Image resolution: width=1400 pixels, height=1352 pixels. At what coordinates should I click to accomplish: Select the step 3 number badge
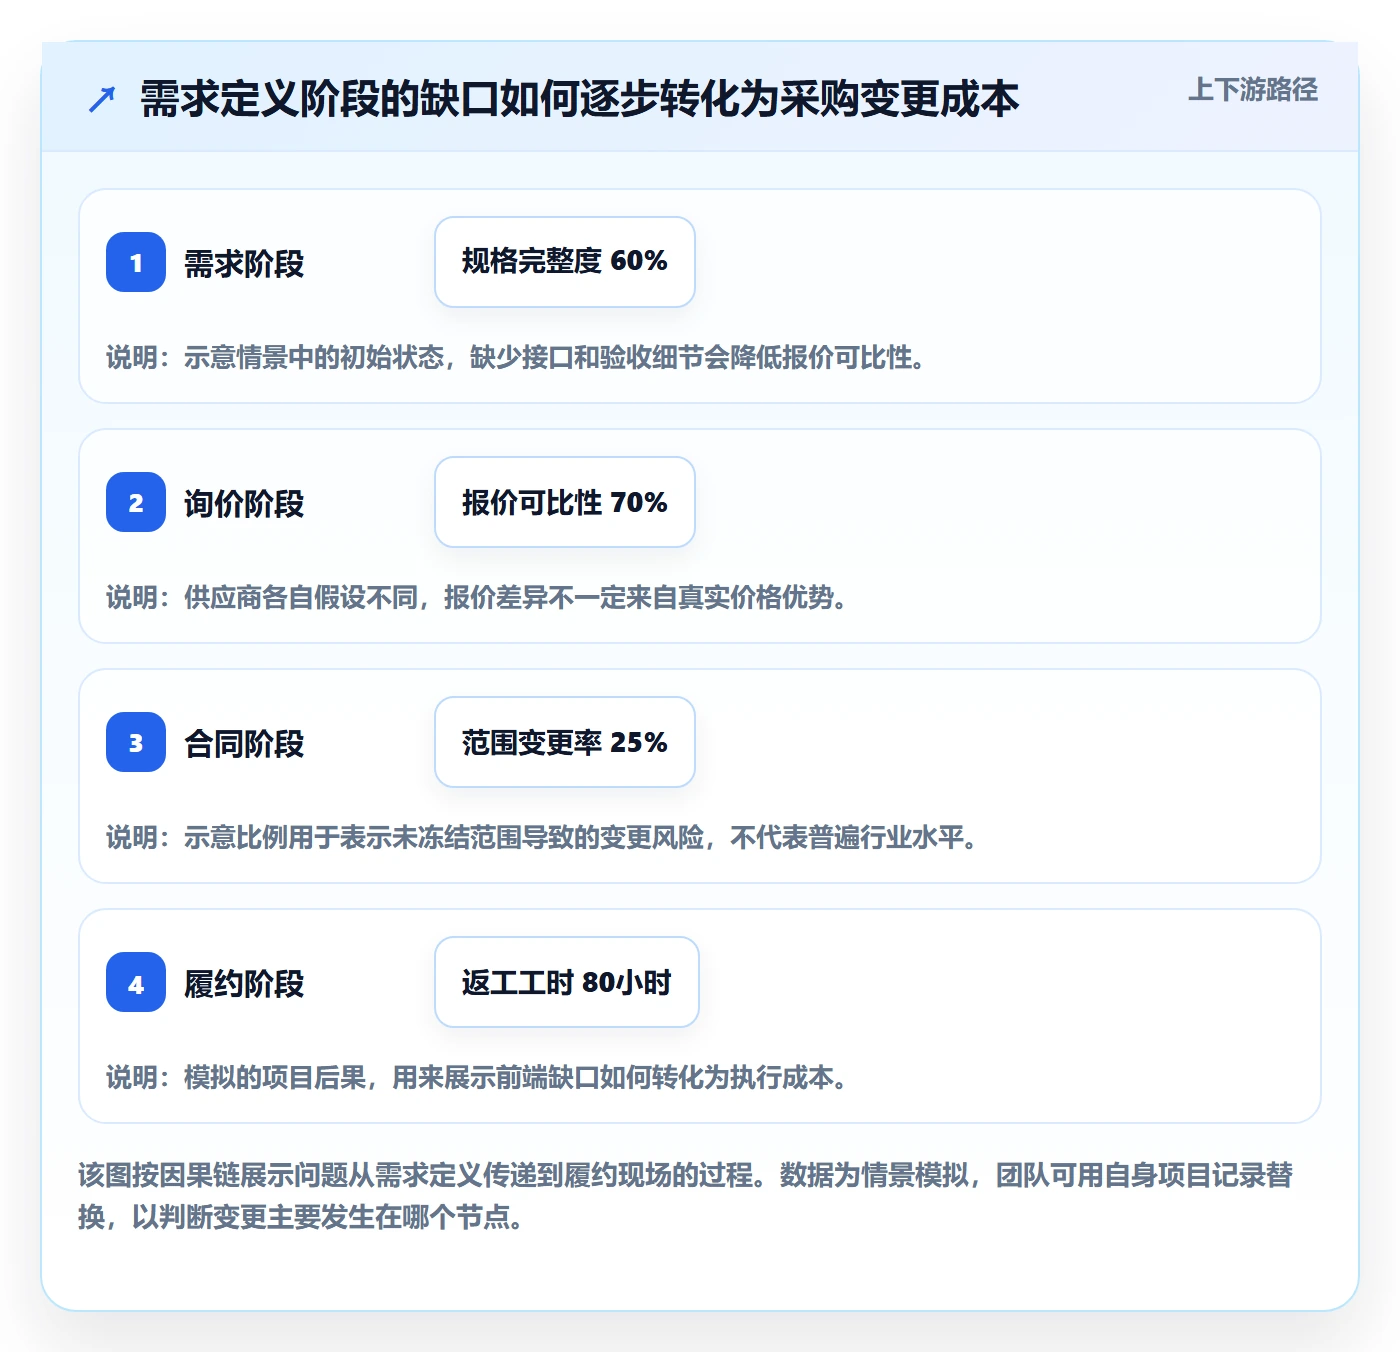[x=136, y=742]
